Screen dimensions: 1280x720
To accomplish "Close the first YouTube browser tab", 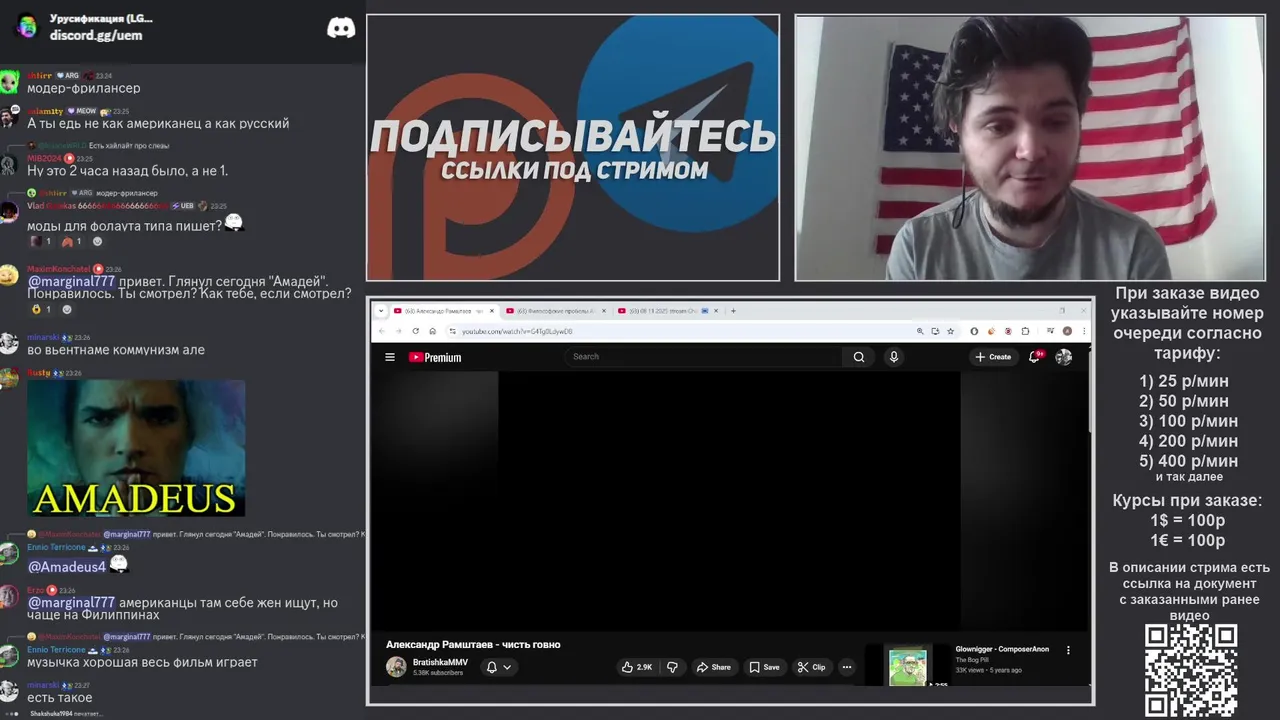I will point(491,311).
